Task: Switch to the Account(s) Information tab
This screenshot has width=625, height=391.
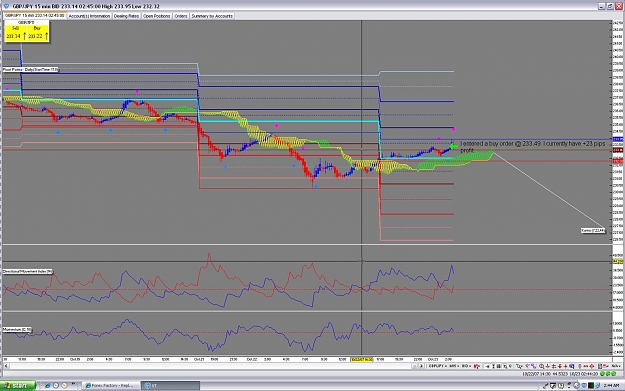Action: pyautogui.click(x=89, y=16)
